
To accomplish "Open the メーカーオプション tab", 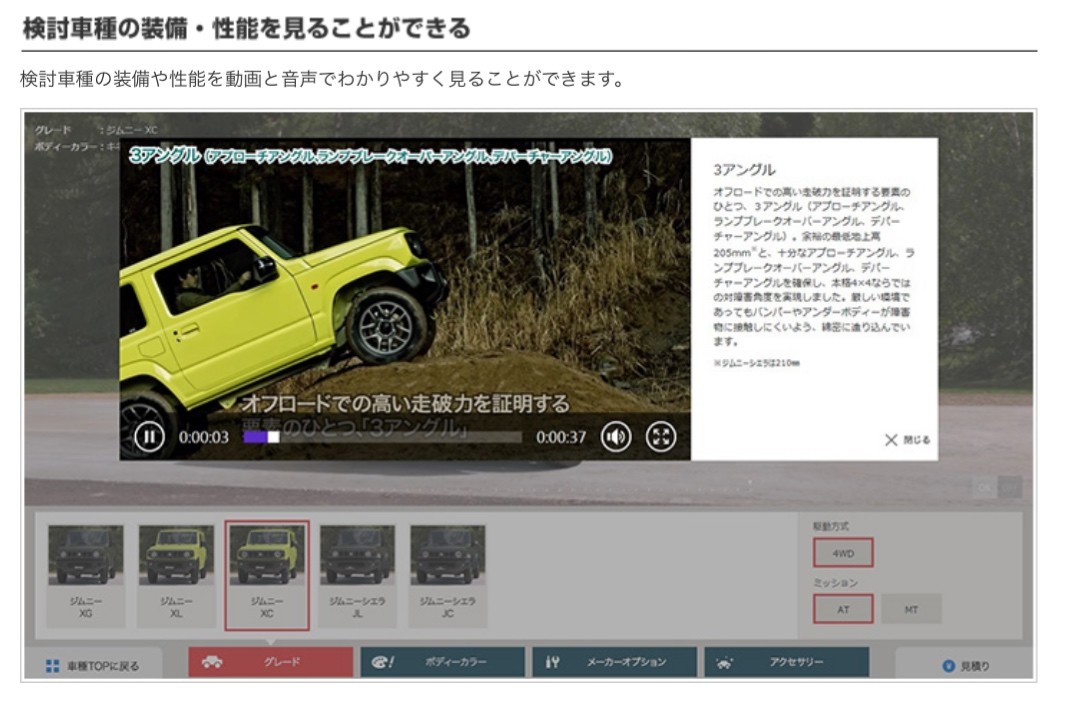I will coord(614,662).
